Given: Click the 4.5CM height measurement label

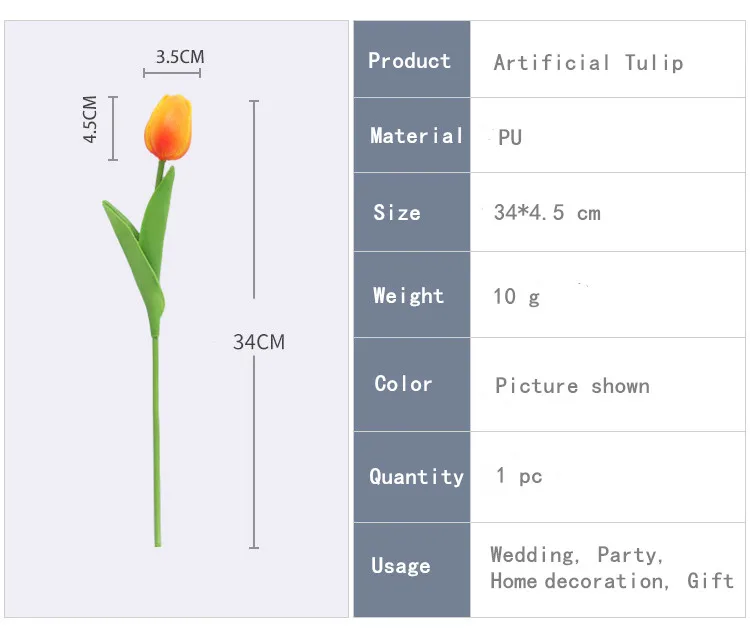Looking at the screenshot, I should coord(90,120).
